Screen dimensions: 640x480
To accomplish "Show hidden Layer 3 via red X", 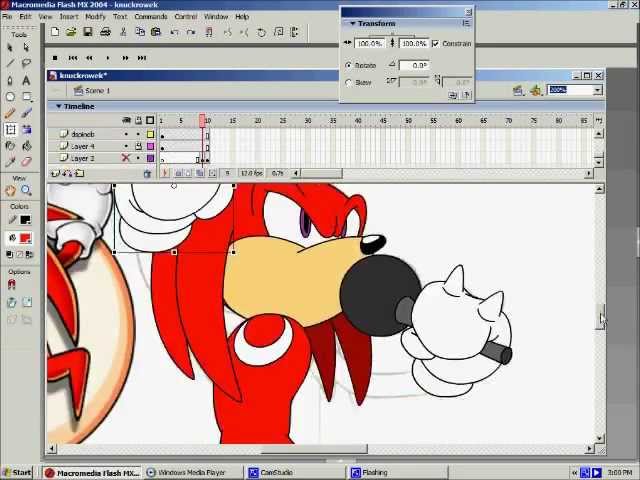I will pos(126,158).
